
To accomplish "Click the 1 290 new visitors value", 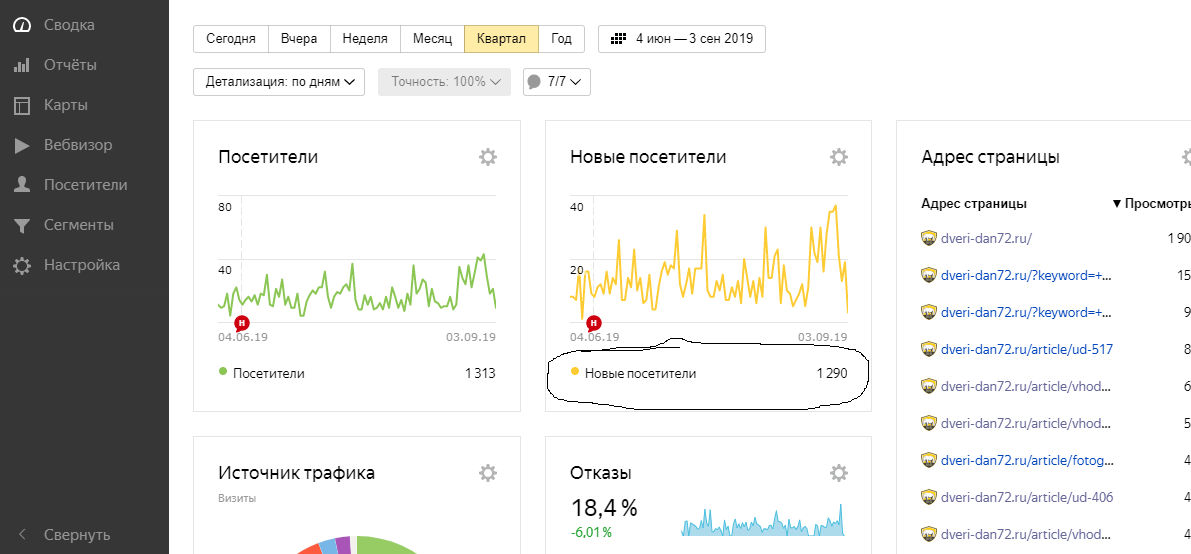I will [832, 373].
